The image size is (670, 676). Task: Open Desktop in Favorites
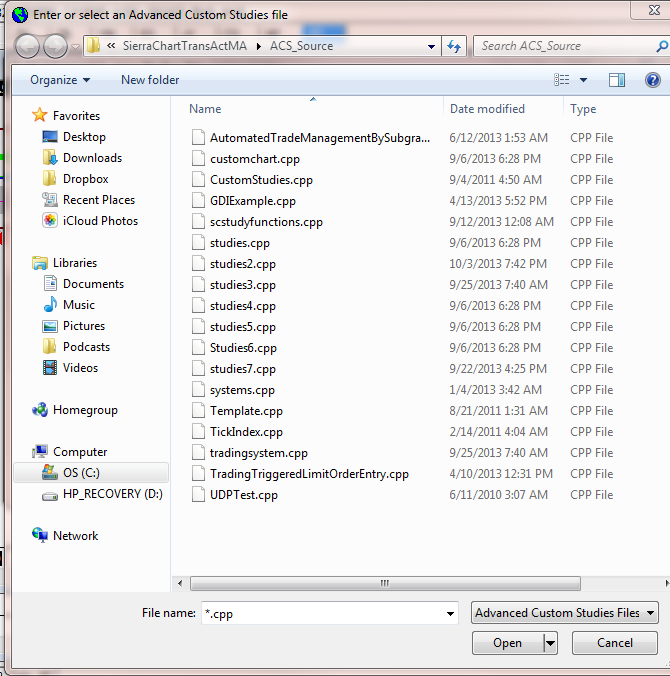74,137
